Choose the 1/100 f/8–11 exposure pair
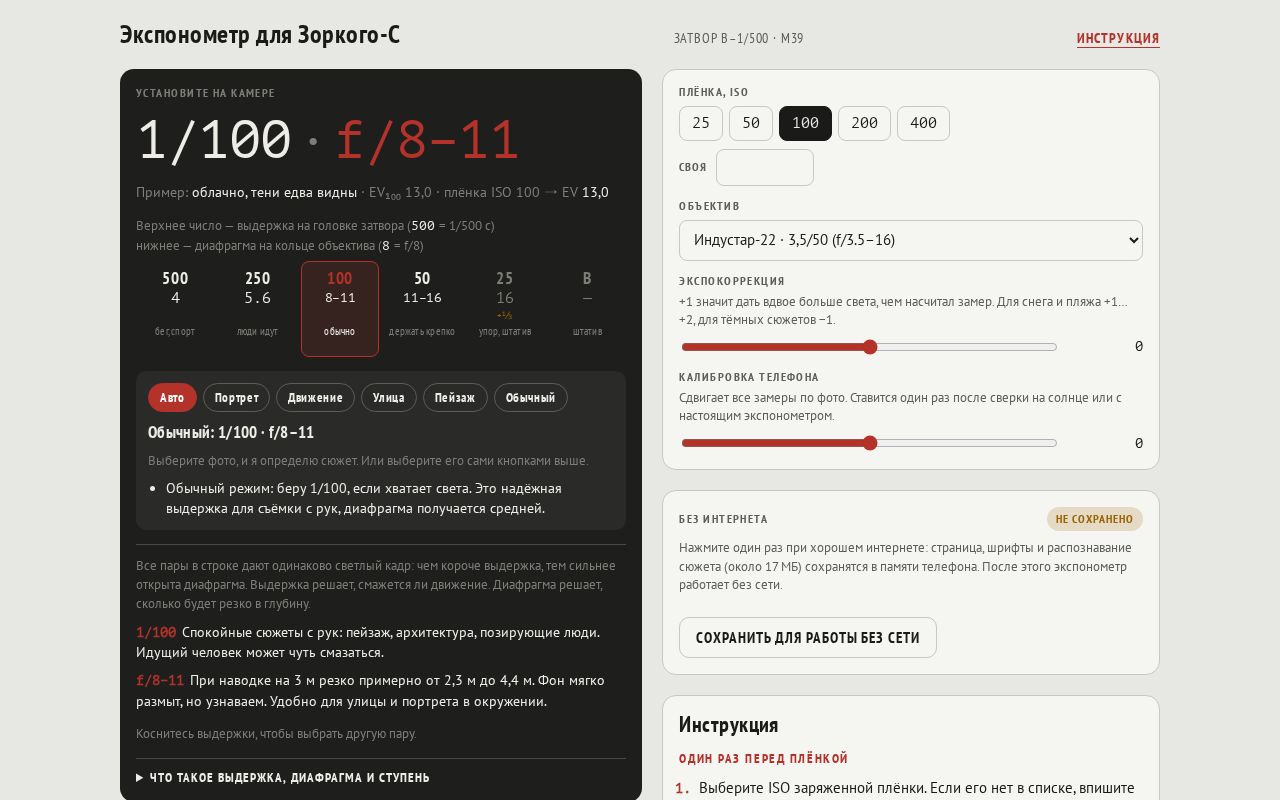Viewport: 1280px width, 800px height. click(x=340, y=309)
